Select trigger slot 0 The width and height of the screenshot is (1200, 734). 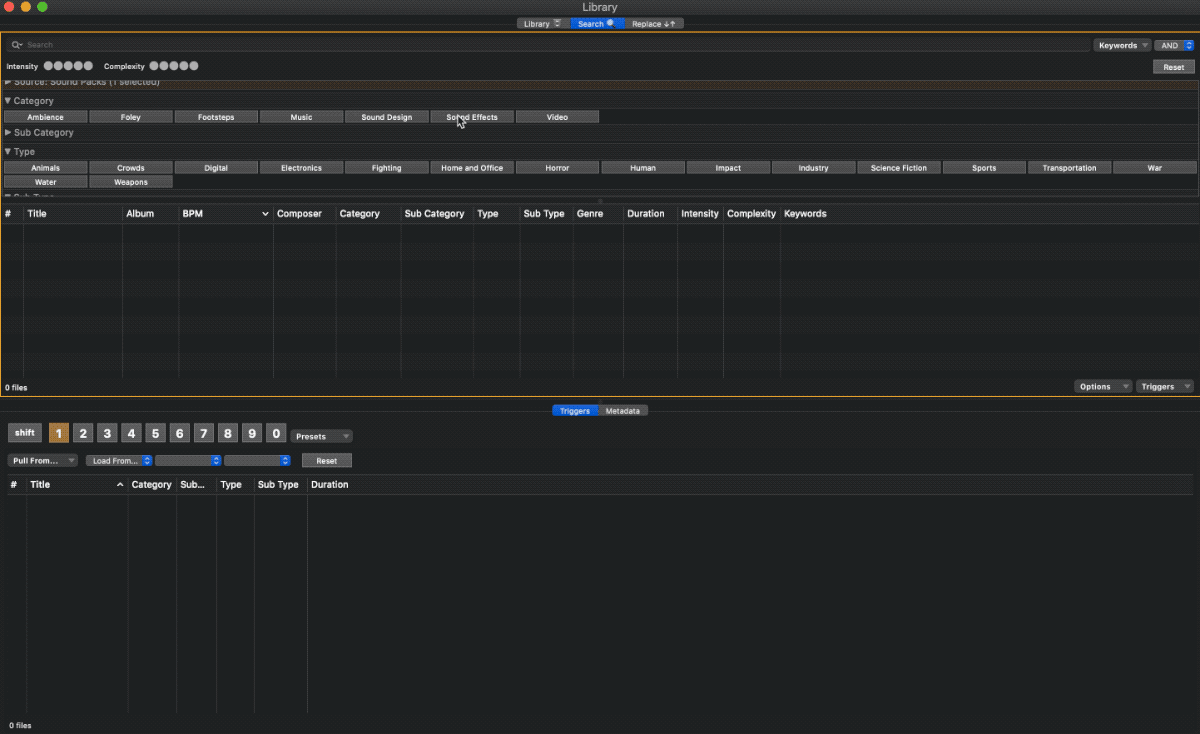tap(276, 433)
